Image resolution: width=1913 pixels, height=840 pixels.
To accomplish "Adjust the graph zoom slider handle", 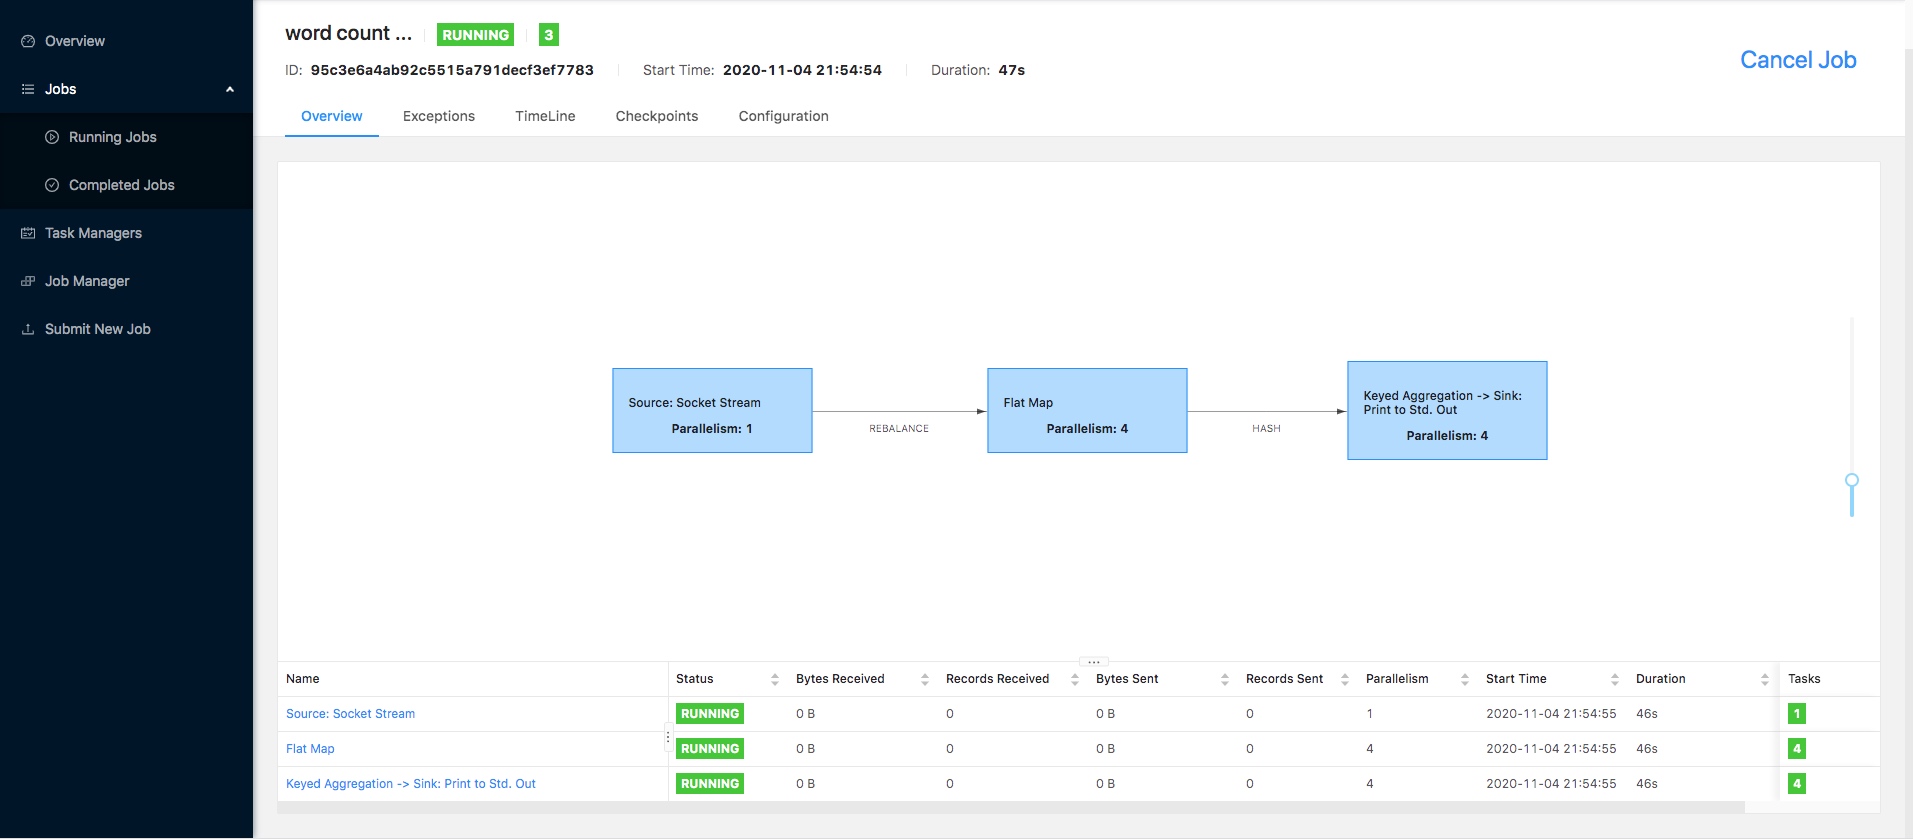I will pyautogui.click(x=1852, y=480).
